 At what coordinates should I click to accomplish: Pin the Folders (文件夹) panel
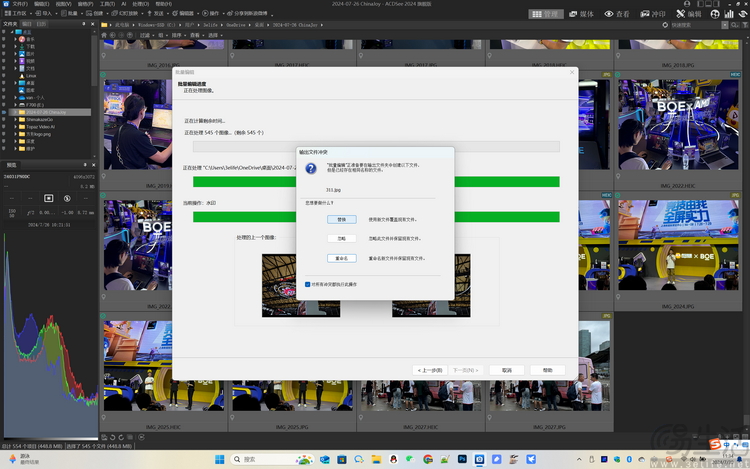(84, 24)
